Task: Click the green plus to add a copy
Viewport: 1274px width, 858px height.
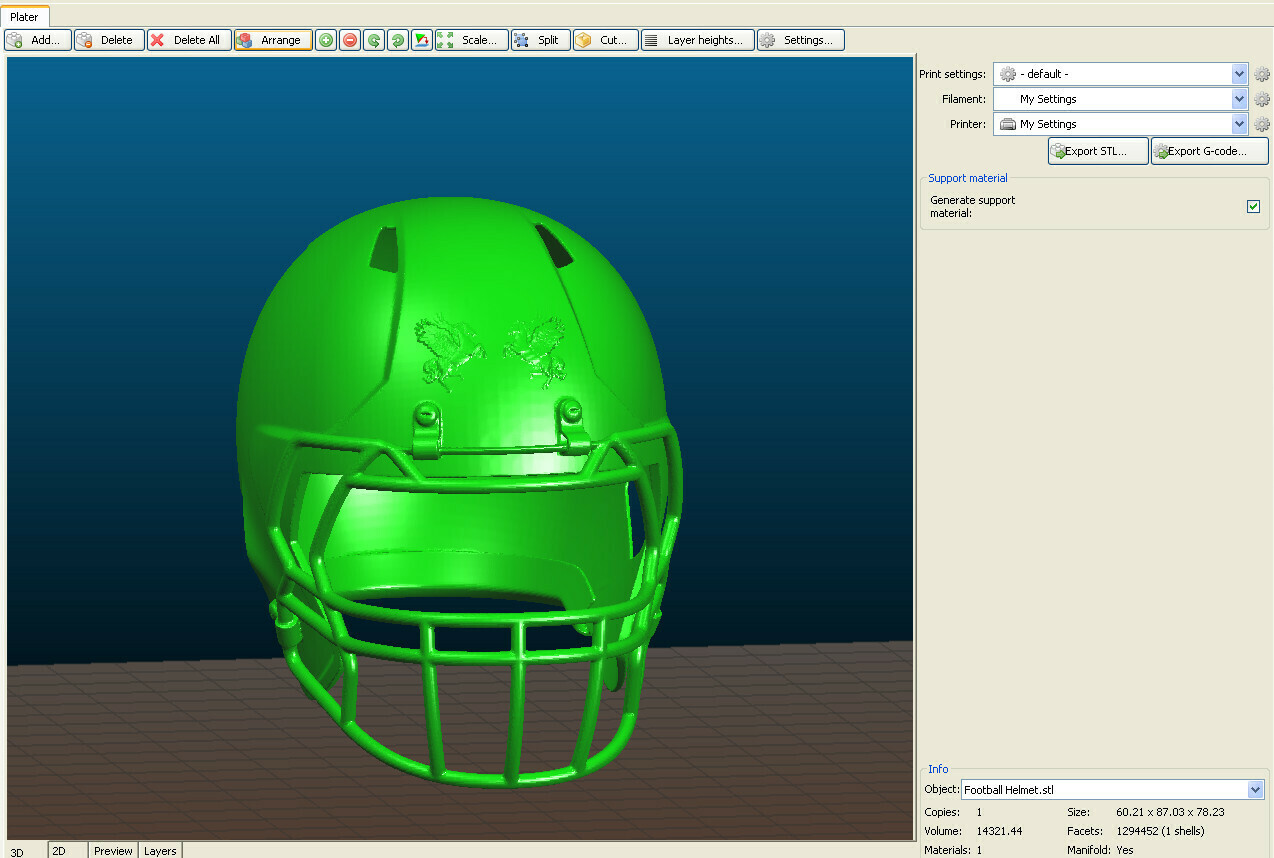Action: point(325,40)
